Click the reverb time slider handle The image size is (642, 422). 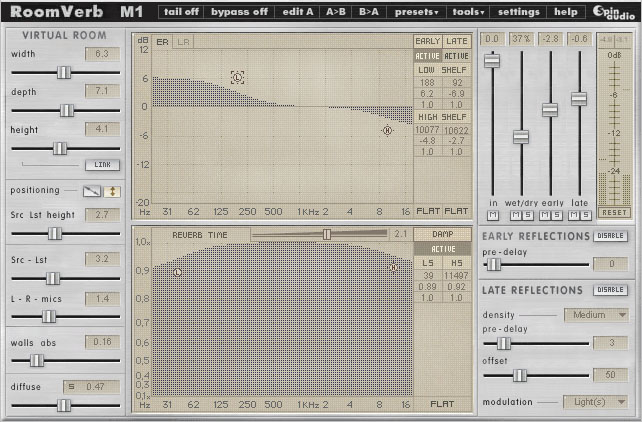click(326, 234)
